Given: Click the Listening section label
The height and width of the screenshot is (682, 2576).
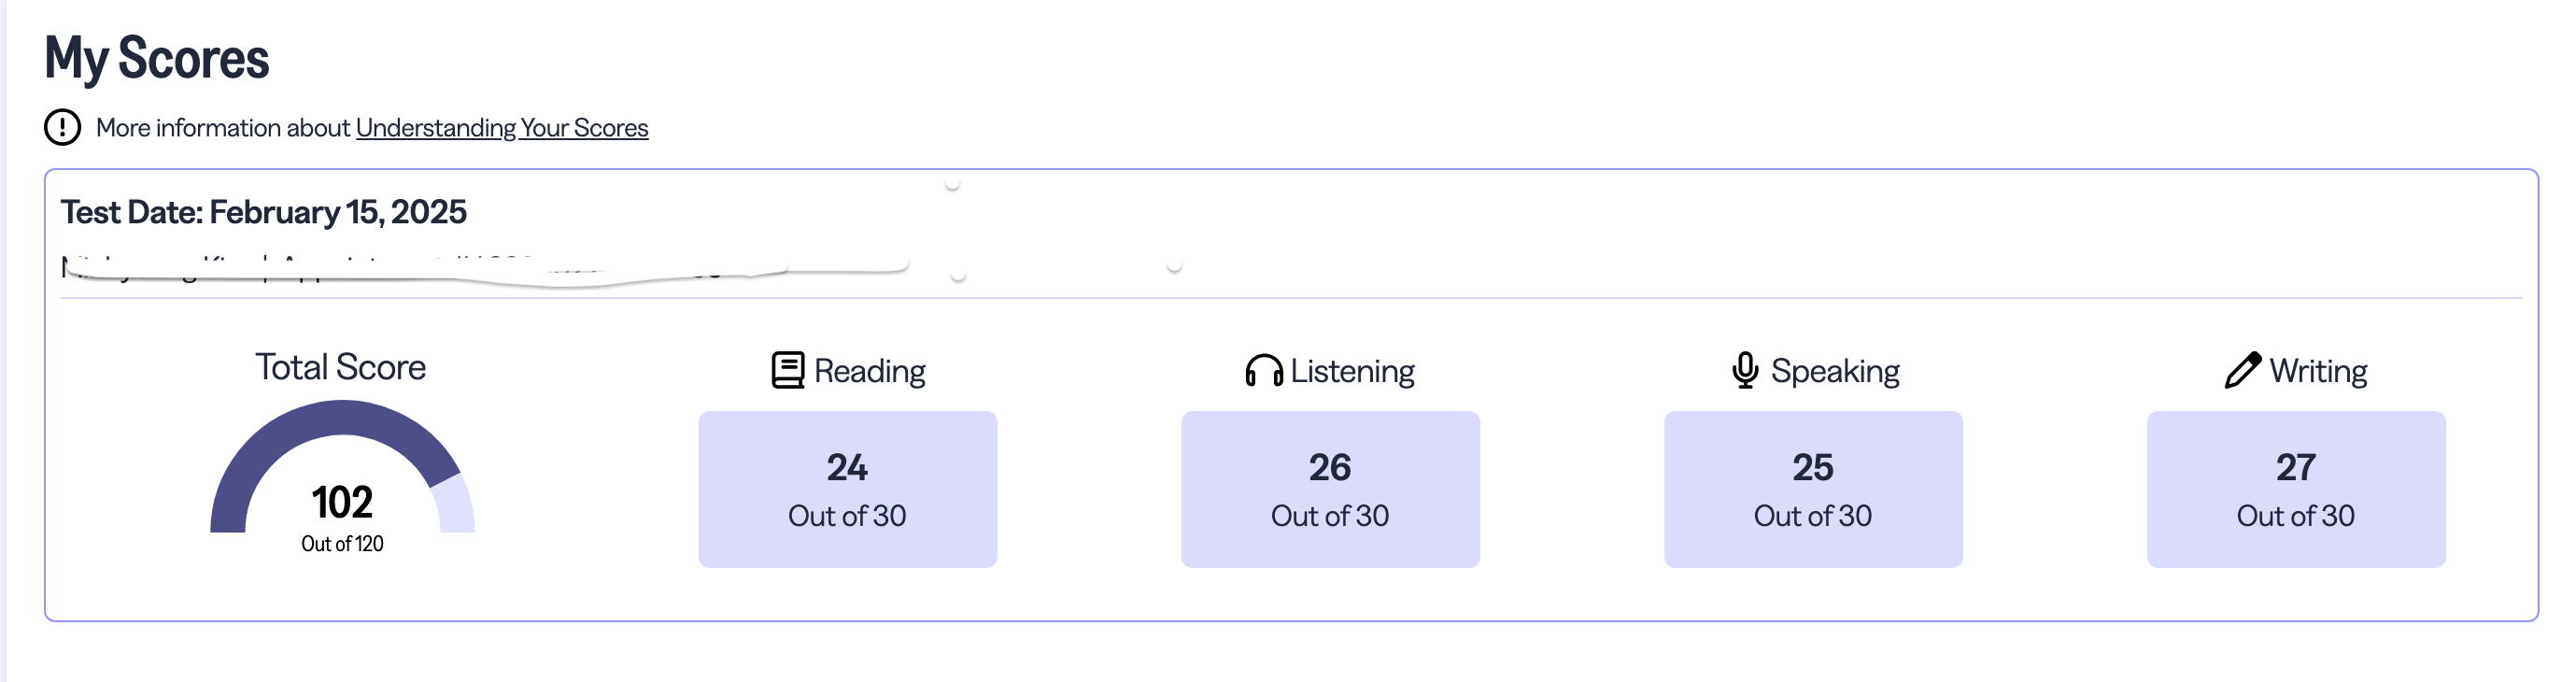Looking at the screenshot, I should (1352, 371).
